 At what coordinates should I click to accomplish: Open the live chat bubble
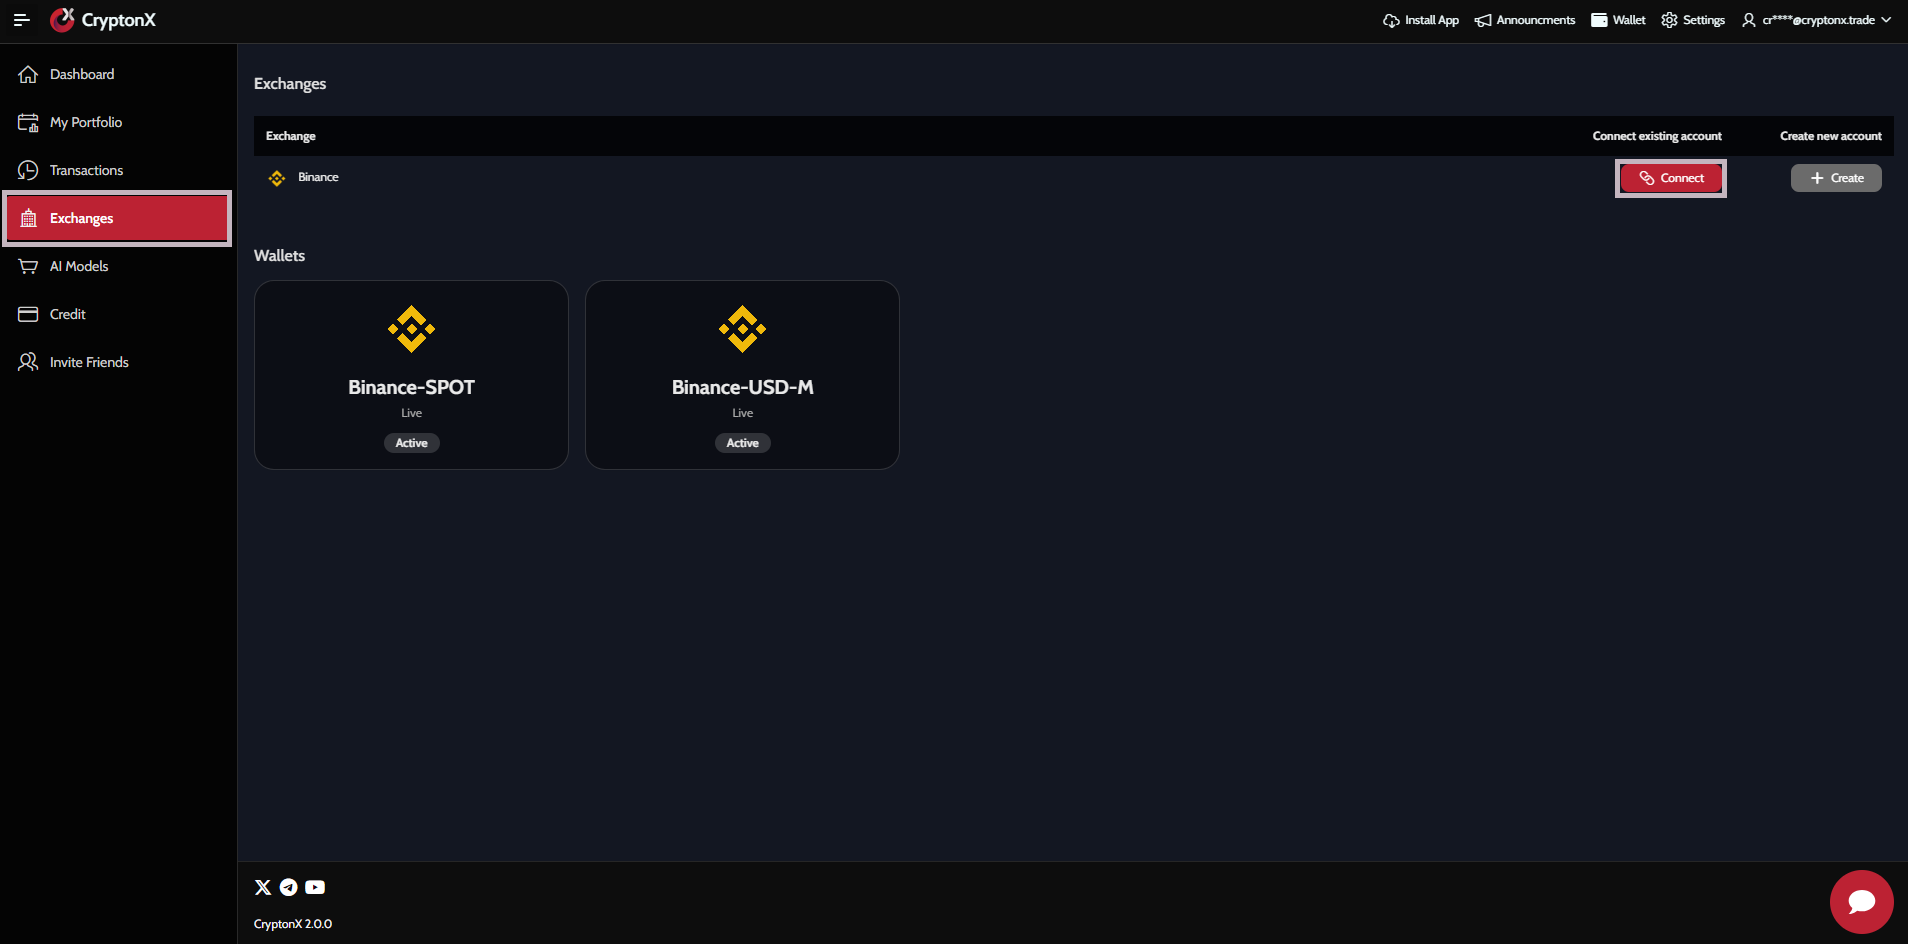coord(1861,902)
